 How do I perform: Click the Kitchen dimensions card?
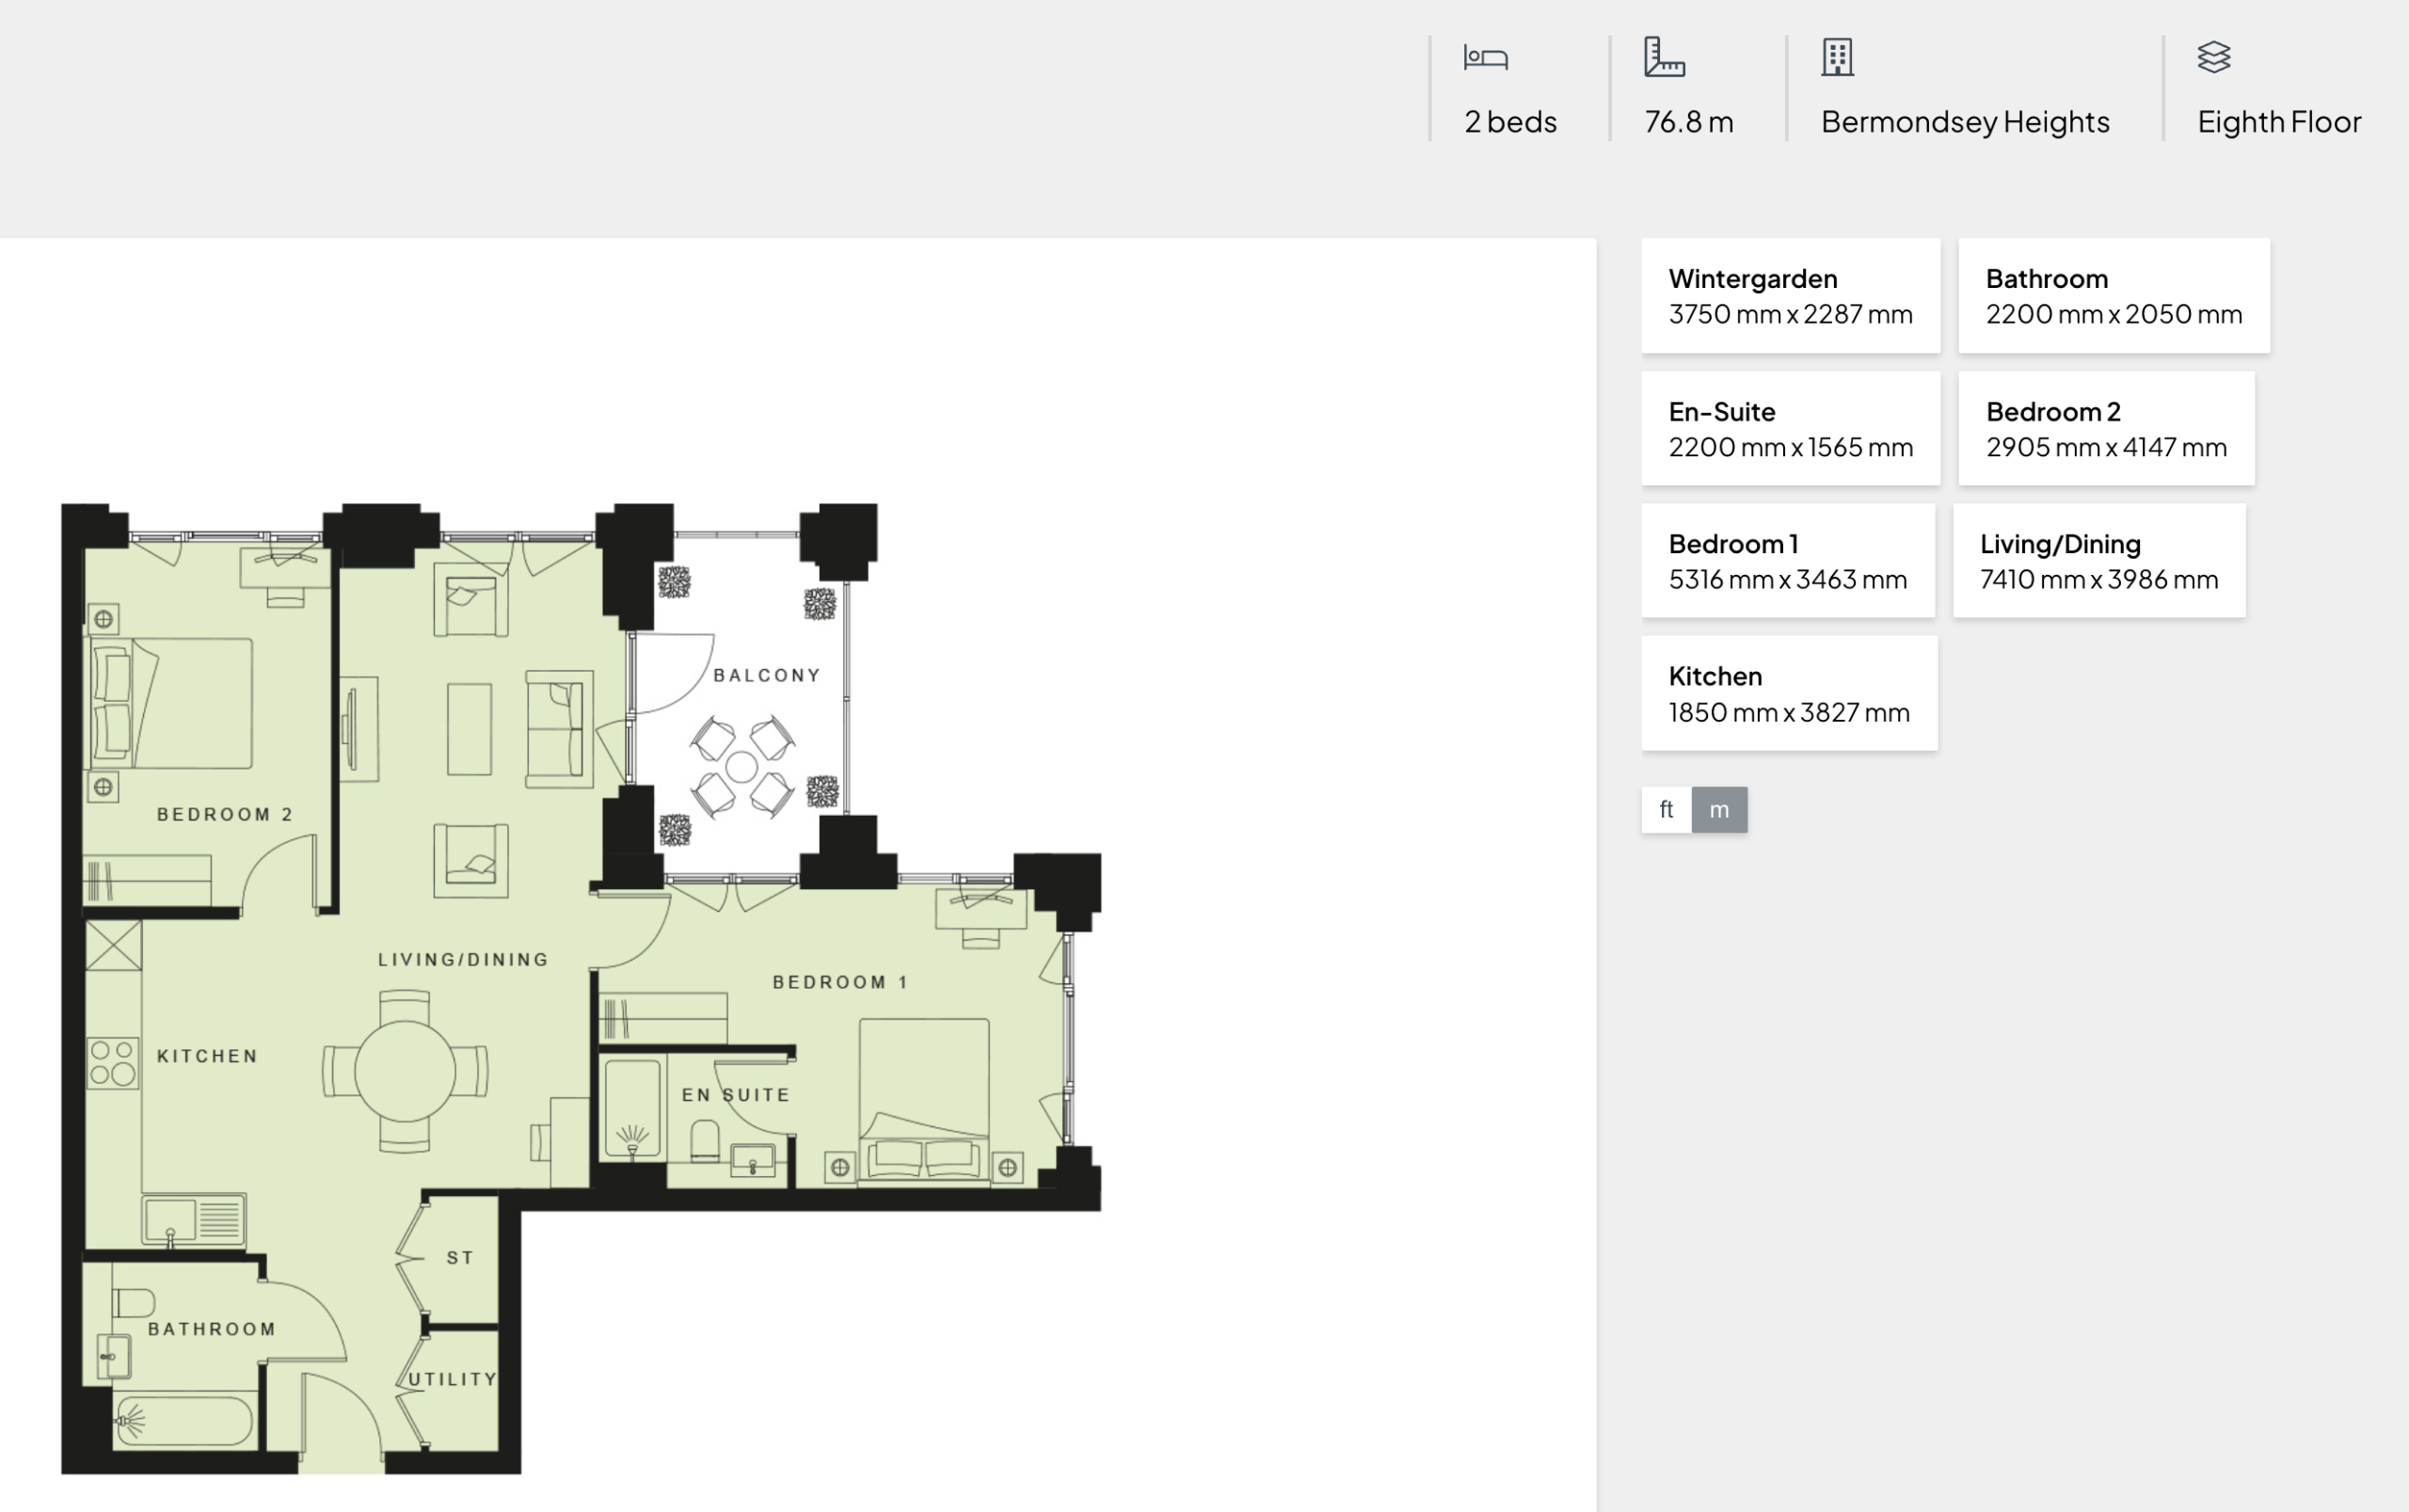point(1789,693)
